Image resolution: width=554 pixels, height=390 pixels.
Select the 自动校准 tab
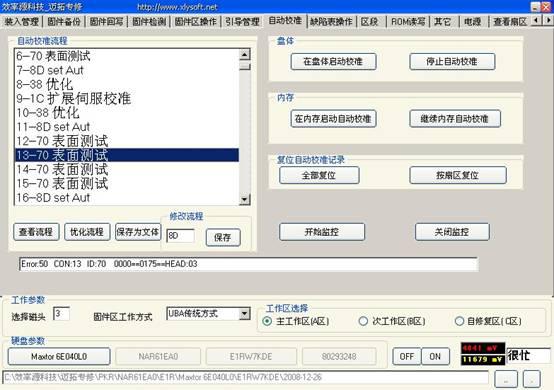pos(285,20)
